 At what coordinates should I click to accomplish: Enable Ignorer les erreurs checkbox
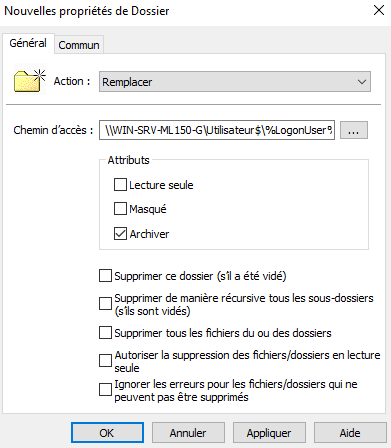[x=105, y=390]
